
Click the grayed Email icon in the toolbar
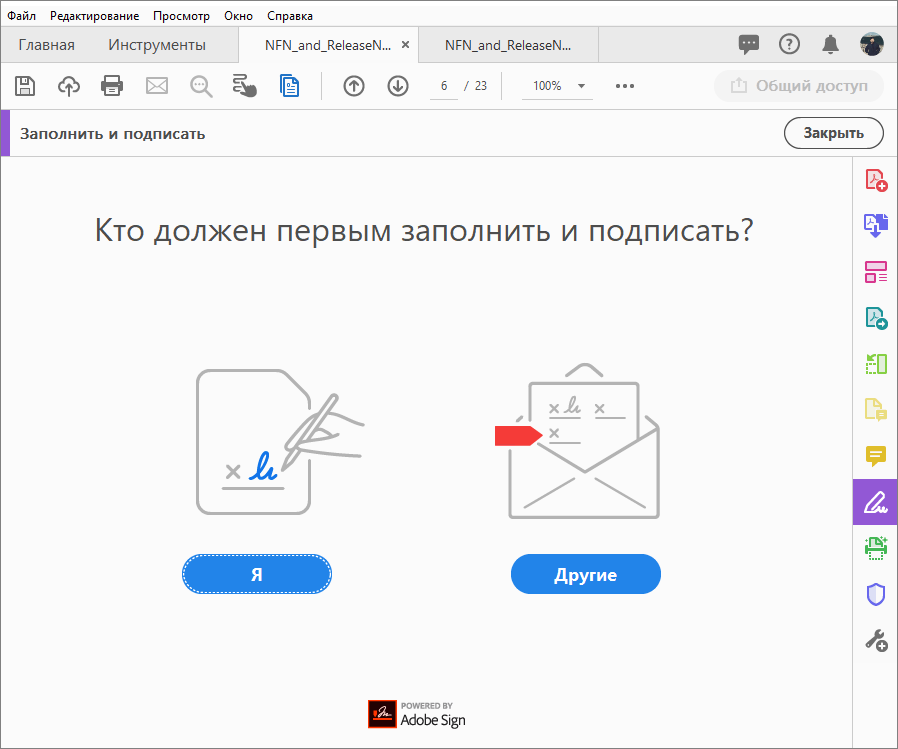(156, 86)
